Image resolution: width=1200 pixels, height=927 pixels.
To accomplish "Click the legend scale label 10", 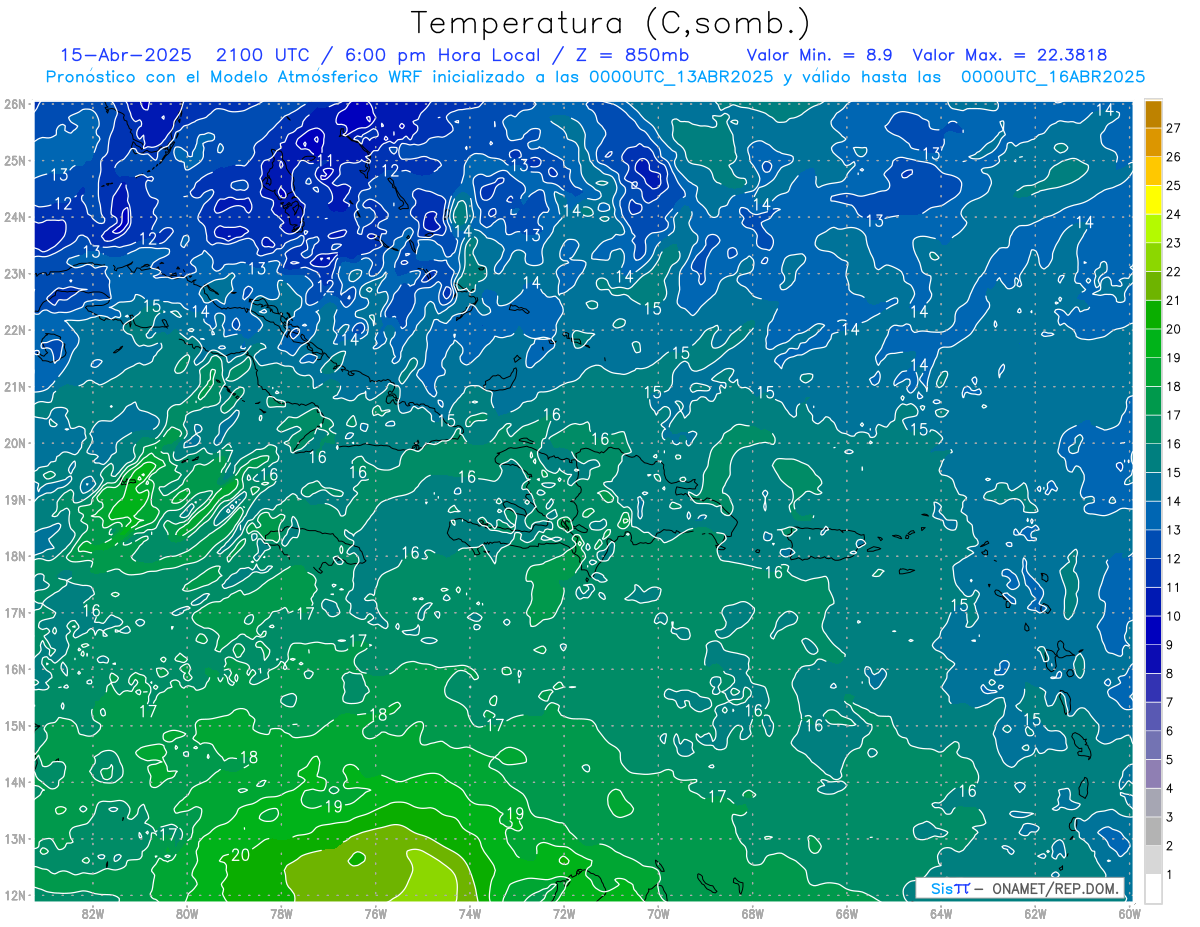I will tap(1174, 615).
